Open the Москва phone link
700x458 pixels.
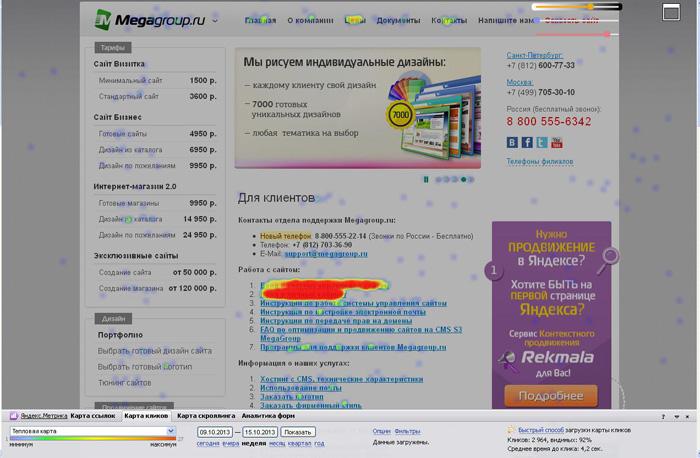point(520,83)
